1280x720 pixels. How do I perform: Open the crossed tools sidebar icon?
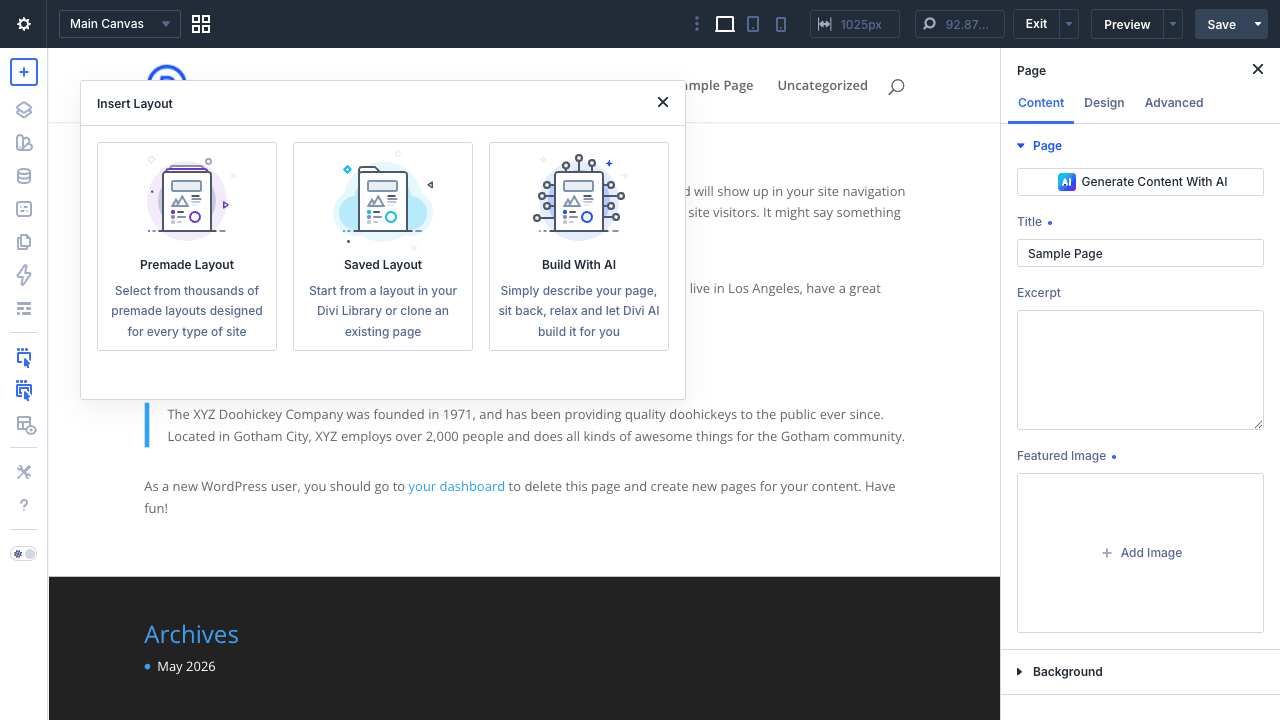pyautogui.click(x=24, y=472)
